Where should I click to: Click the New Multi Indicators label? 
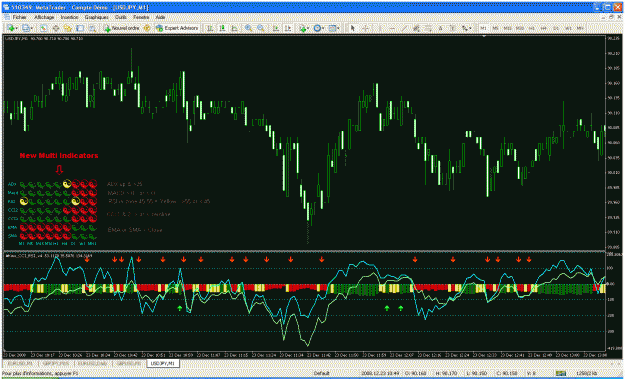click(x=59, y=155)
